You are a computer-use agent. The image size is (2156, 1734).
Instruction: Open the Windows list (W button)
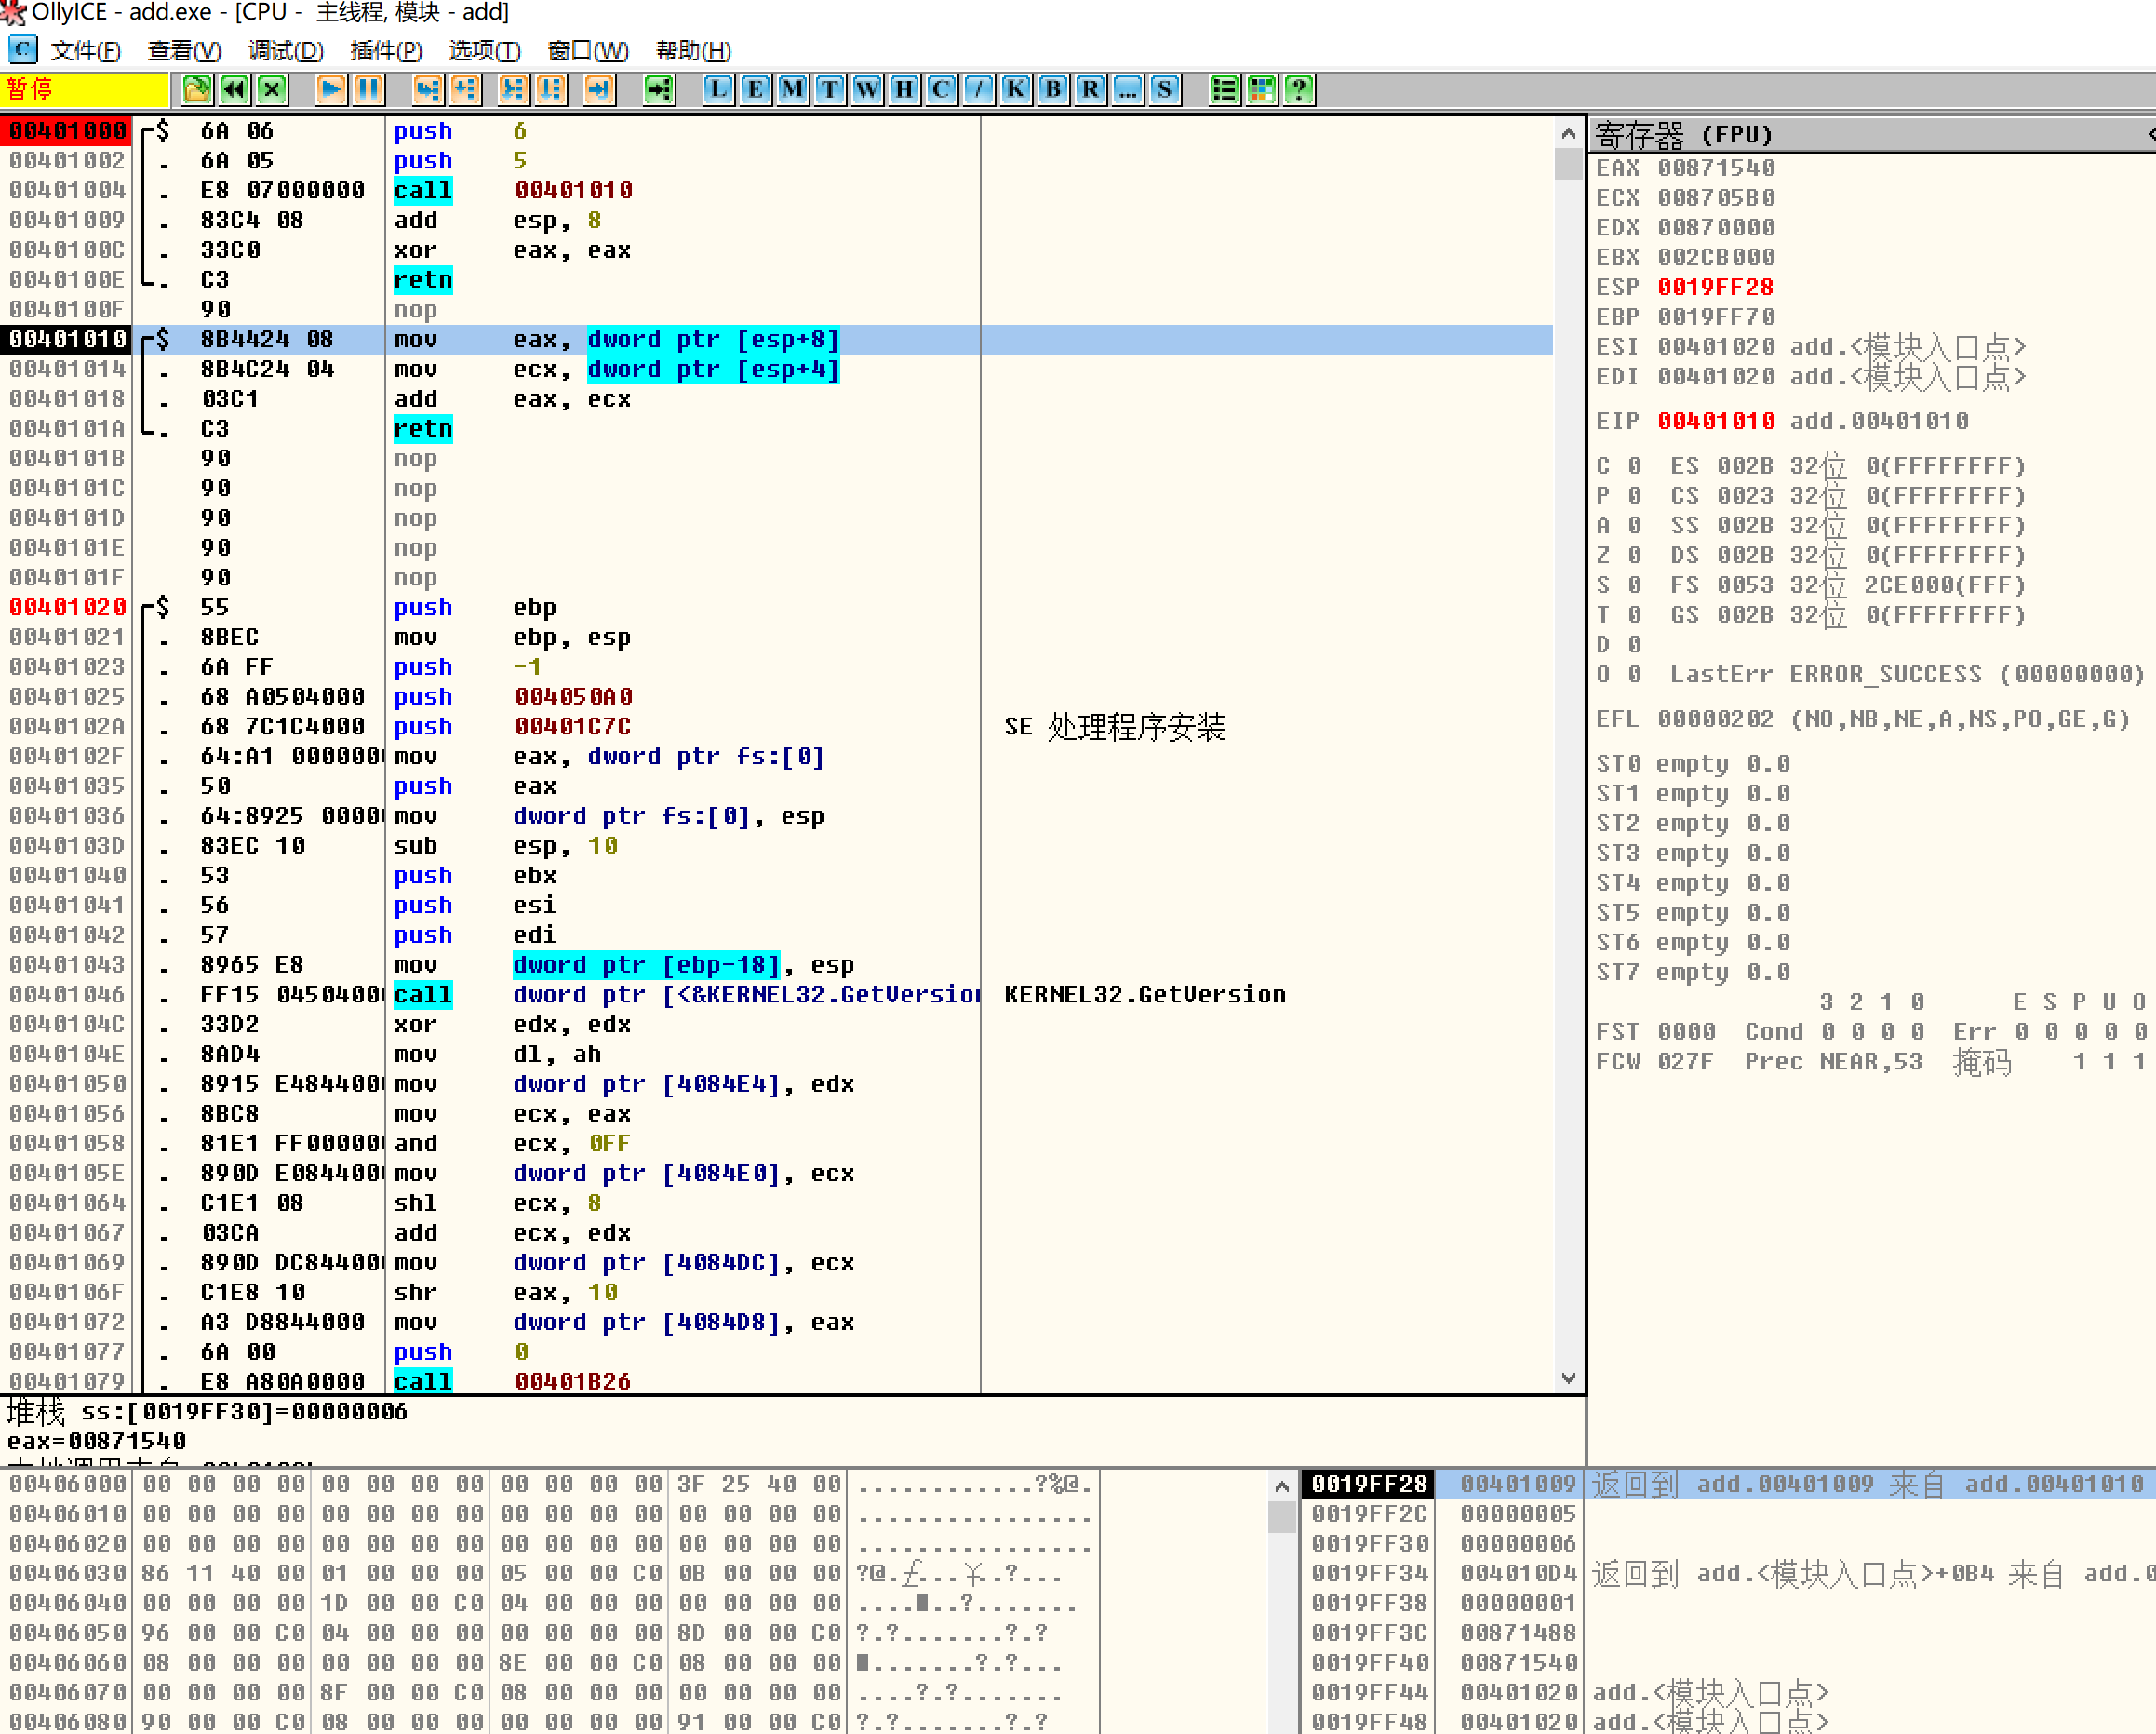(x=867, y=90)
